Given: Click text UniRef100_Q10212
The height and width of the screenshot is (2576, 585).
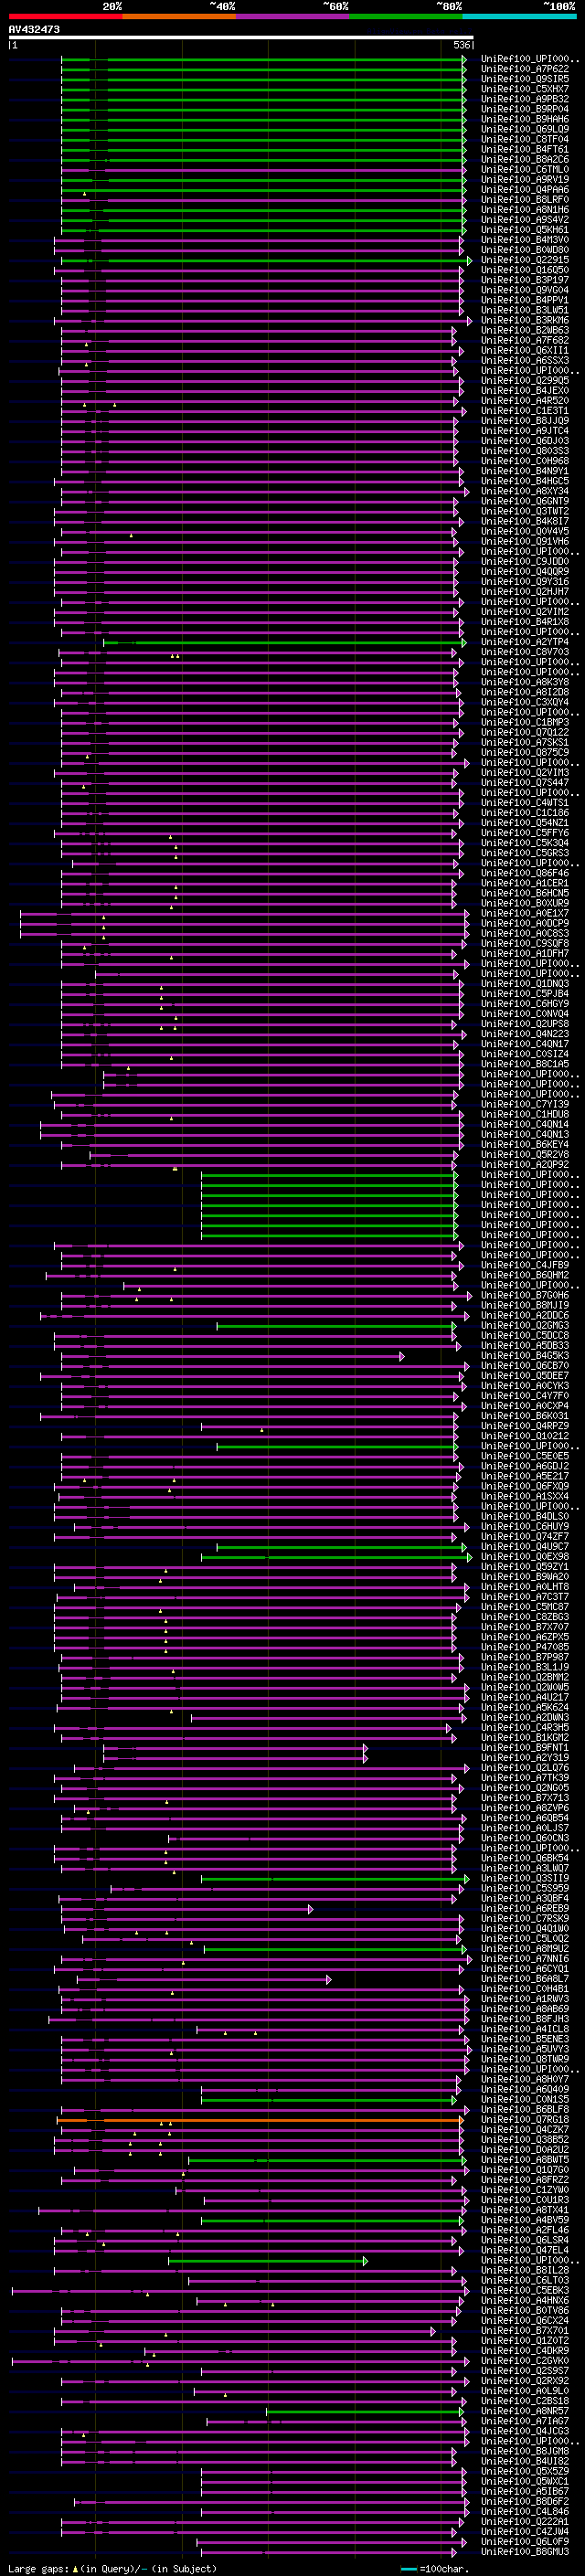Looking at the screenshot, I should [x=525, y=1436].
